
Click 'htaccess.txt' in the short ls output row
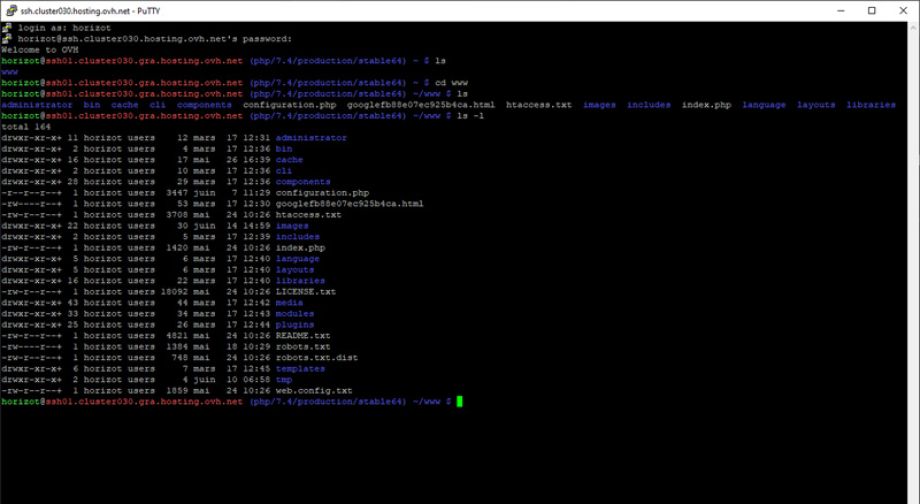[539, 105]
